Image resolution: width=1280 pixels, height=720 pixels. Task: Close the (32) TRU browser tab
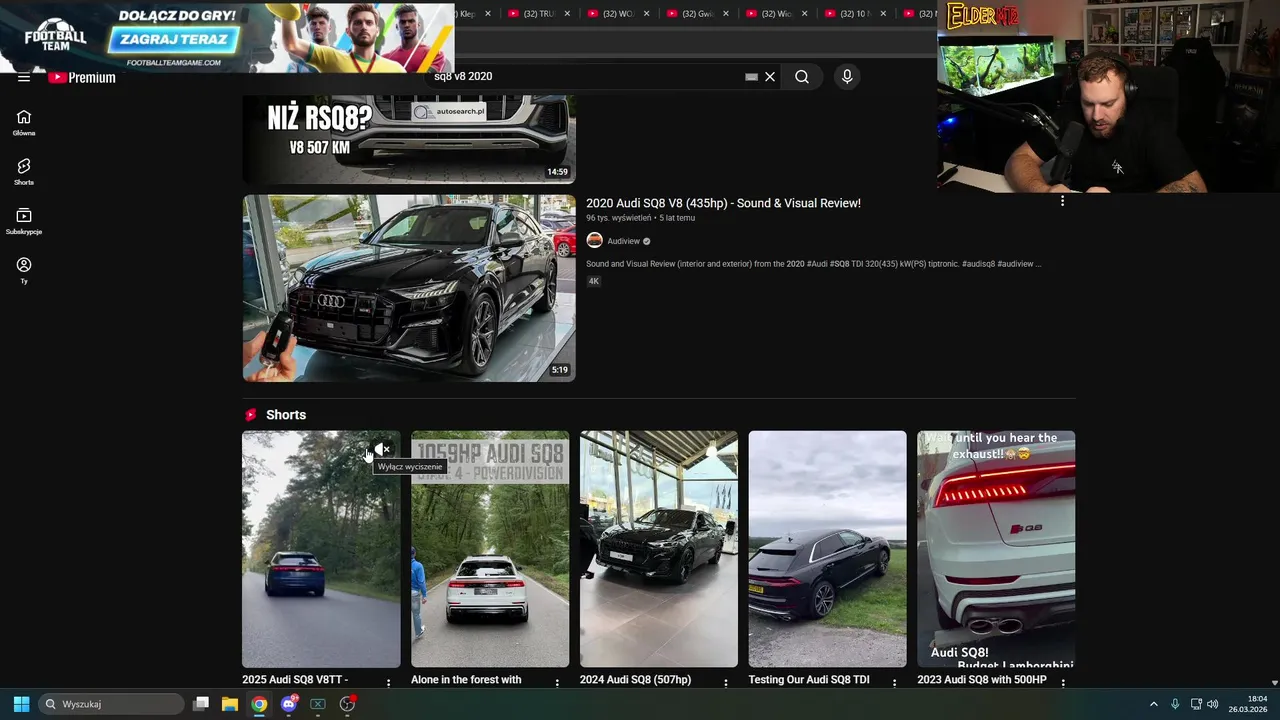[567, 14]
